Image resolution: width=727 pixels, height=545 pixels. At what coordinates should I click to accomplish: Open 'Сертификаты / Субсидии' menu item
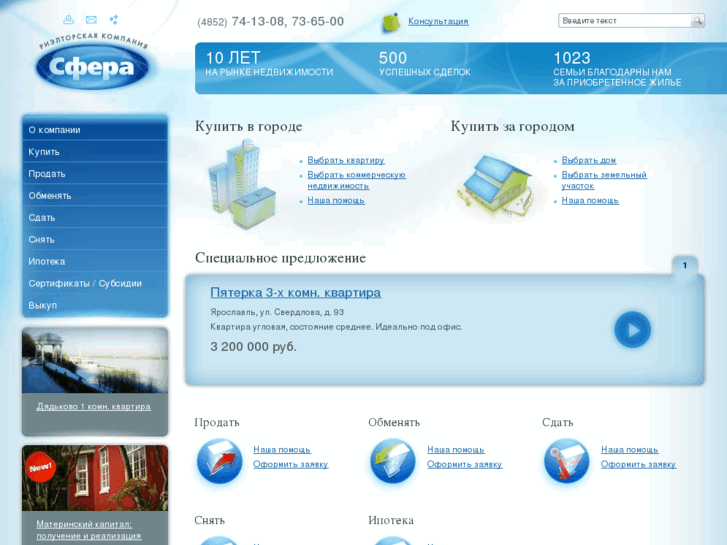click(85, 284)
